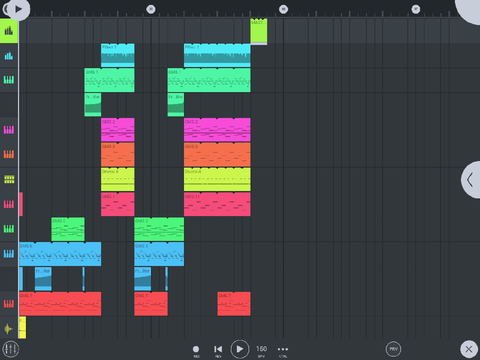Screen dimensions: 480x360
Task: Select the shorter yellow Drums 4 clip
Action: point(118,179)
